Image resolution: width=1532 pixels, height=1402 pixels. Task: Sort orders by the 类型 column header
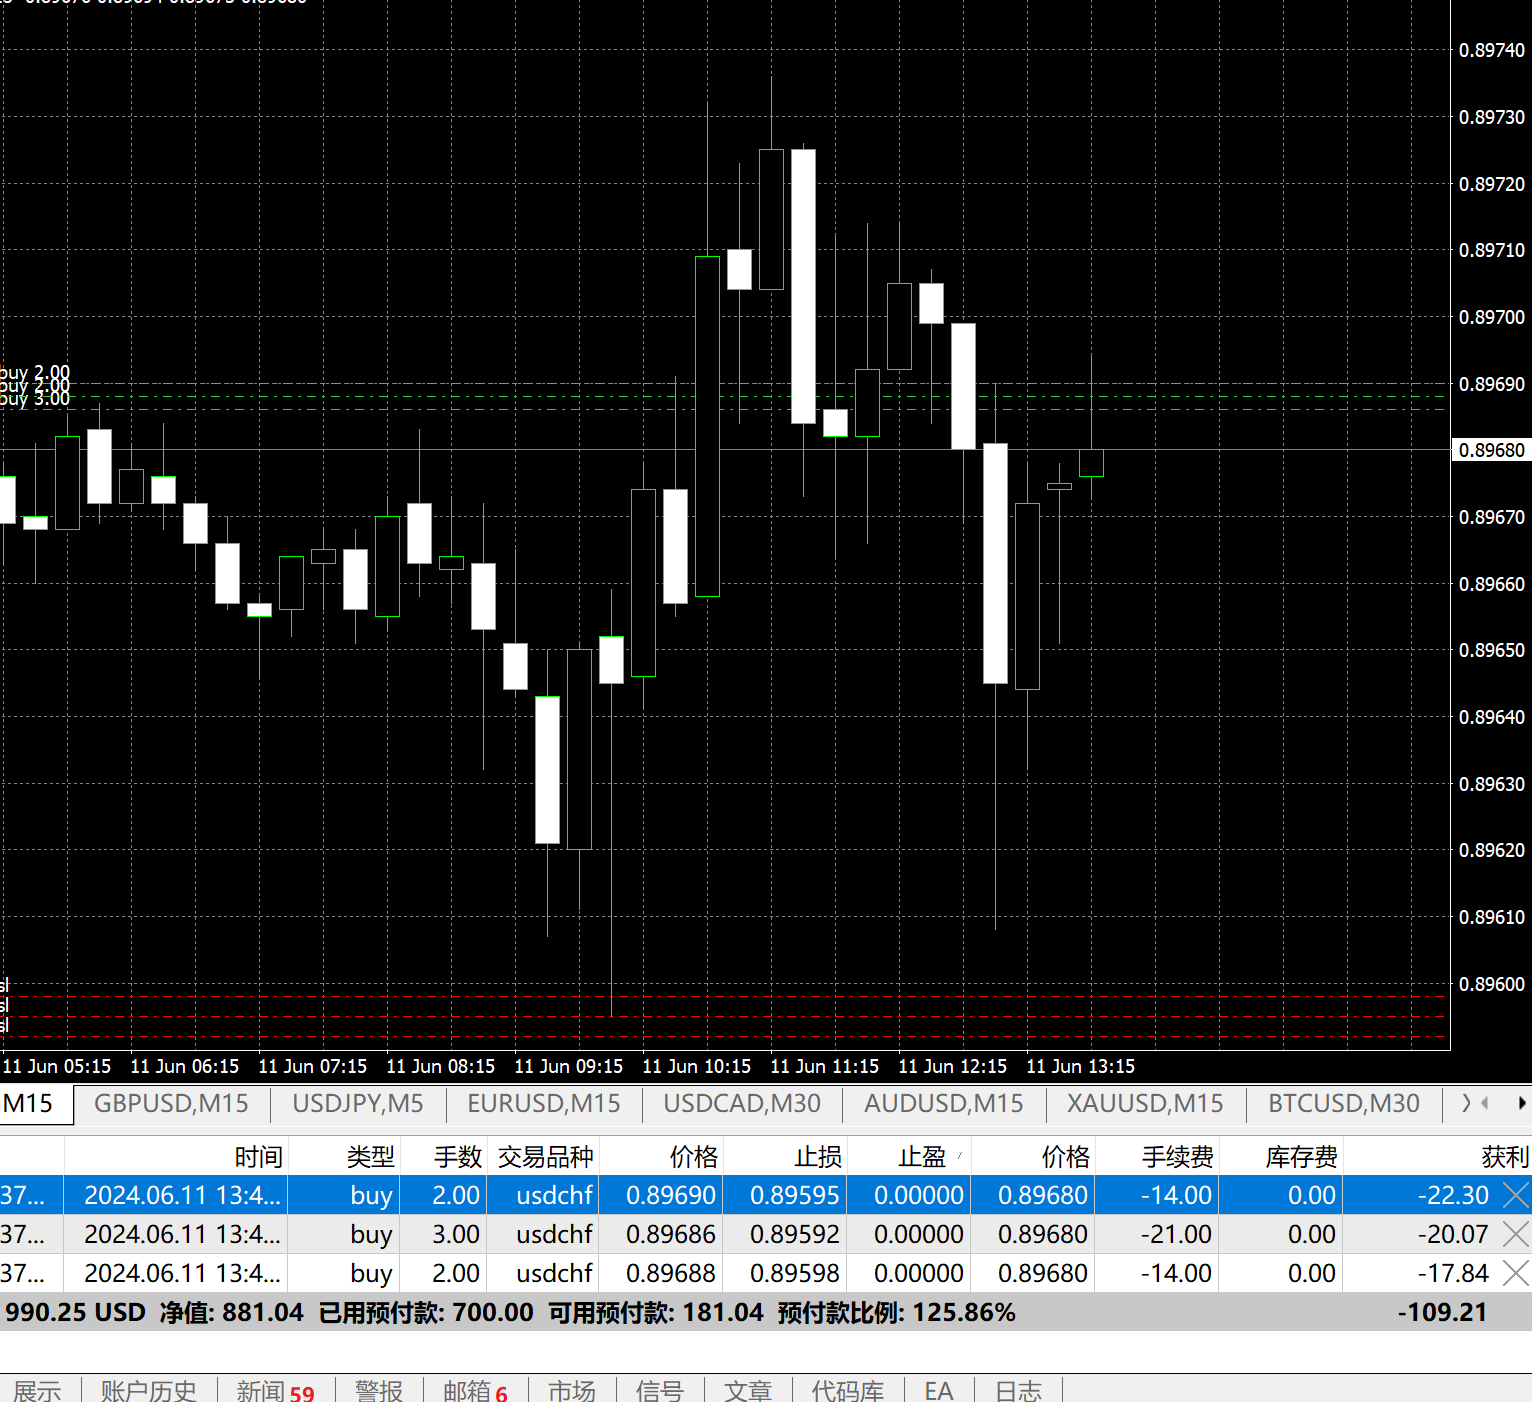click(344, 1157)
